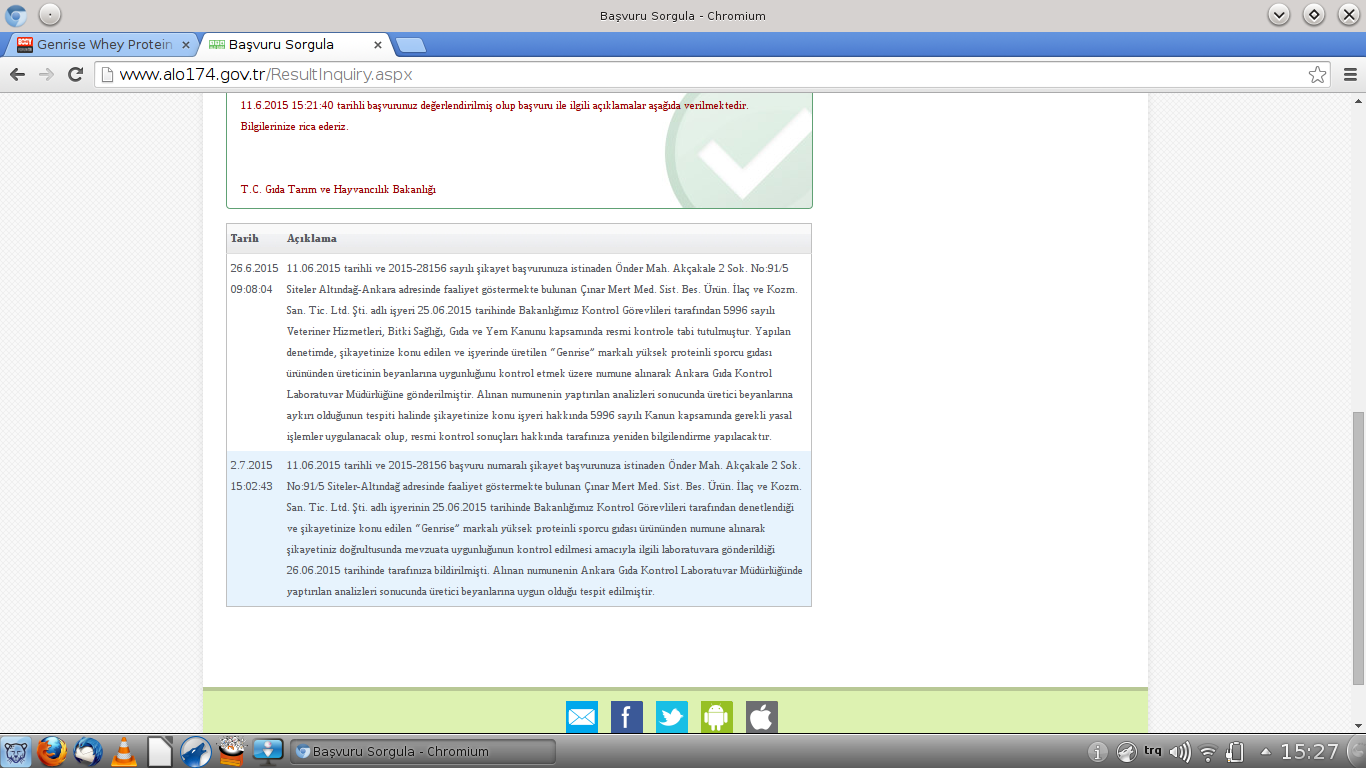Open the Apple app icon in the footer

[x=762, y=717]
